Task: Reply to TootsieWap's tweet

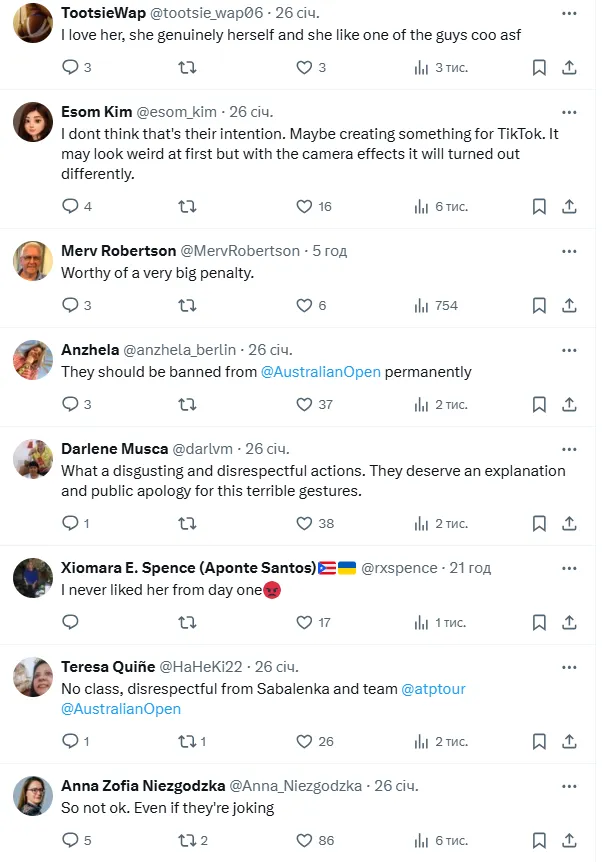Action: click(x=71, y=68)
